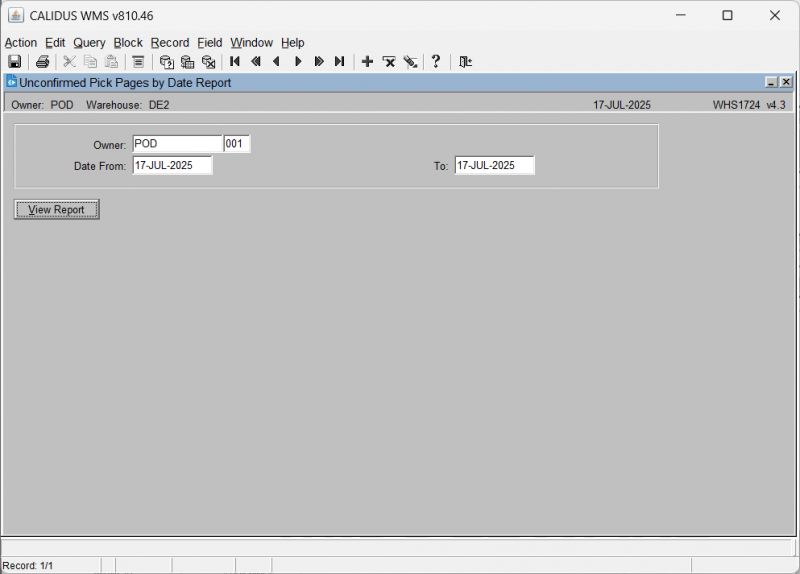
Task: Click the Execute Query database icon
Action: point(187,62)
